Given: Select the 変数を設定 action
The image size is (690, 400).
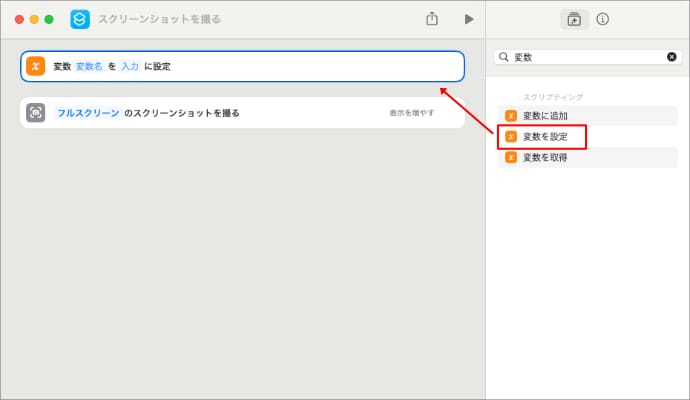Looking at the screenshot, I should coord(545,136).
